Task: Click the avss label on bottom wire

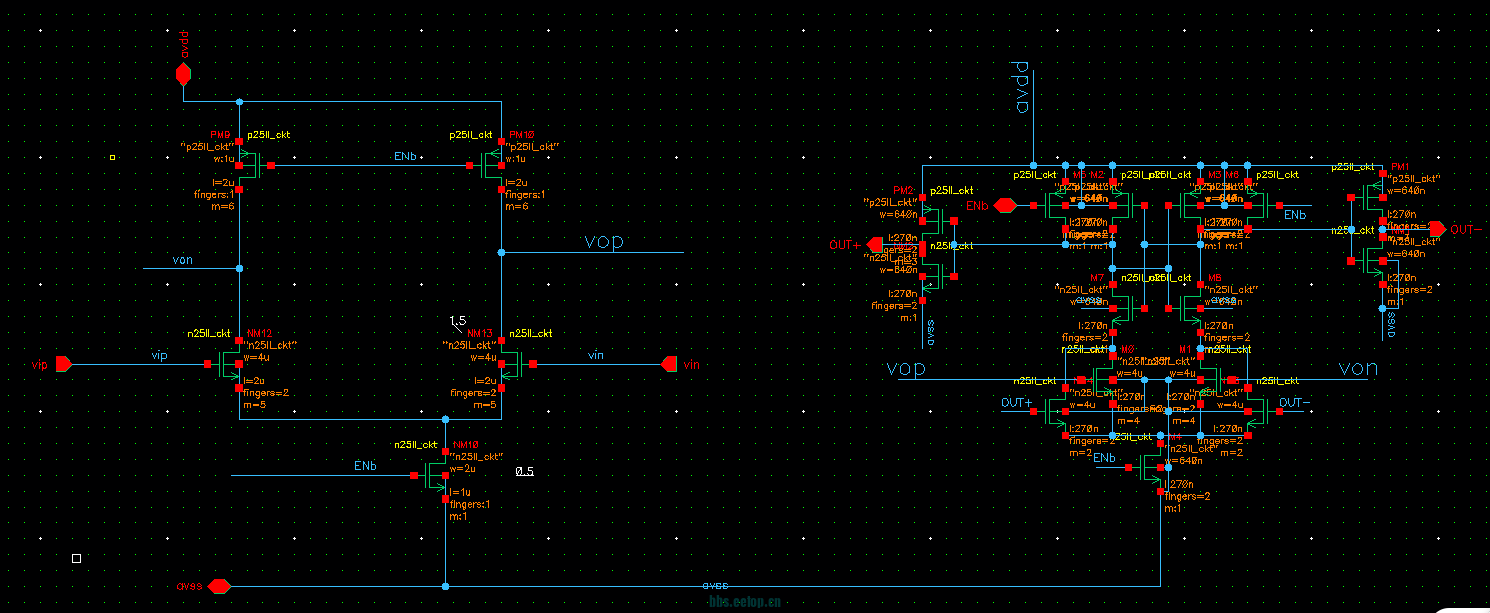Action: click(715, 586)
